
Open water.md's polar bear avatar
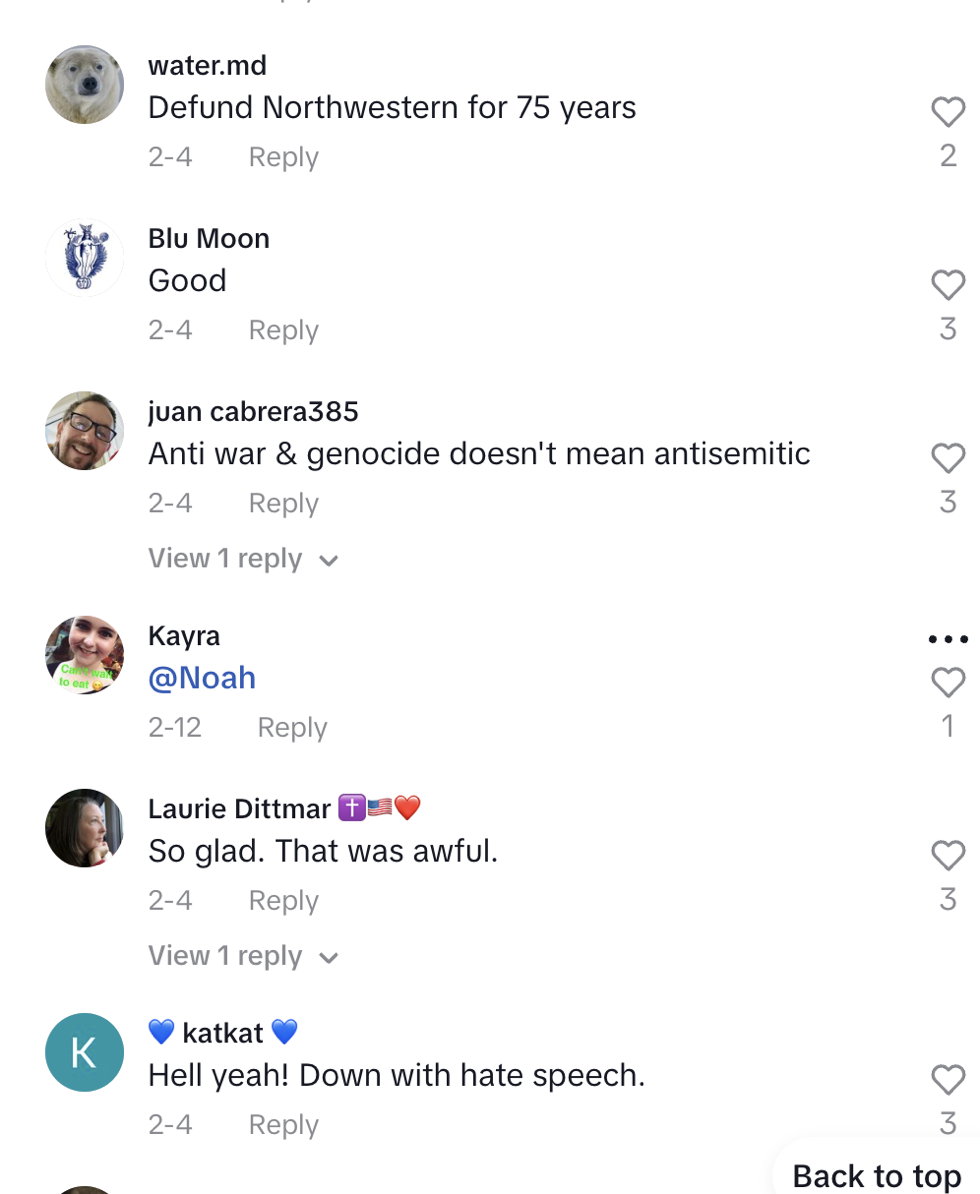coord(85,85)
